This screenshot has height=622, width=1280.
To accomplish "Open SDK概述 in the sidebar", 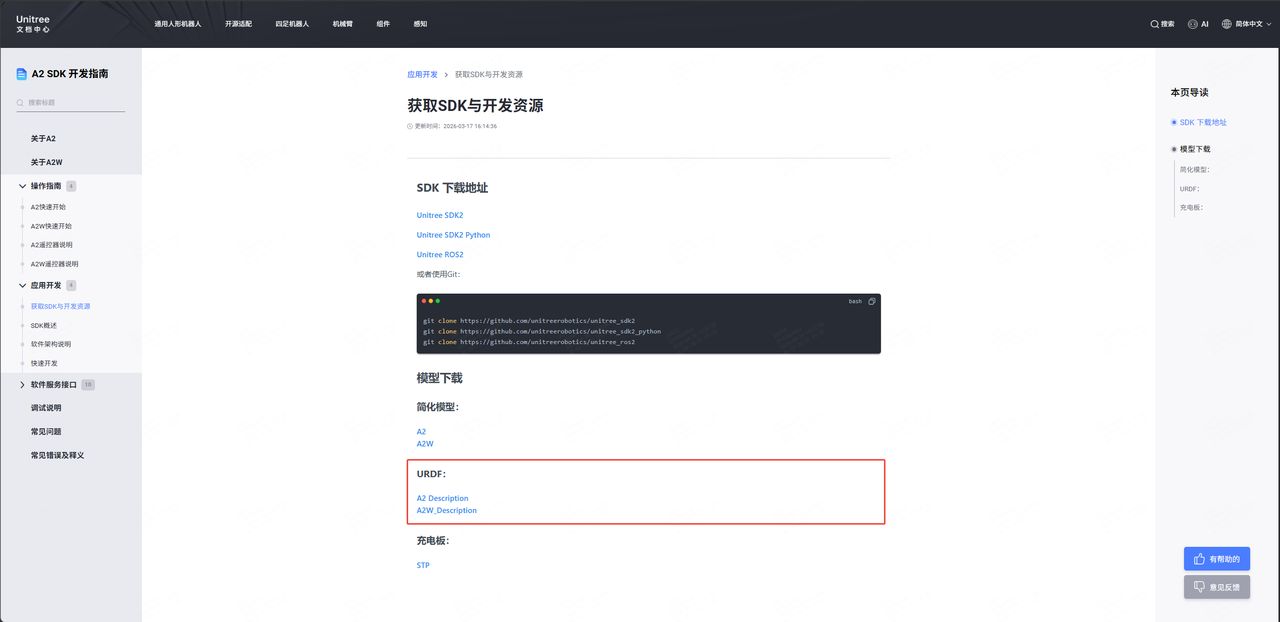I will point(44,326).
